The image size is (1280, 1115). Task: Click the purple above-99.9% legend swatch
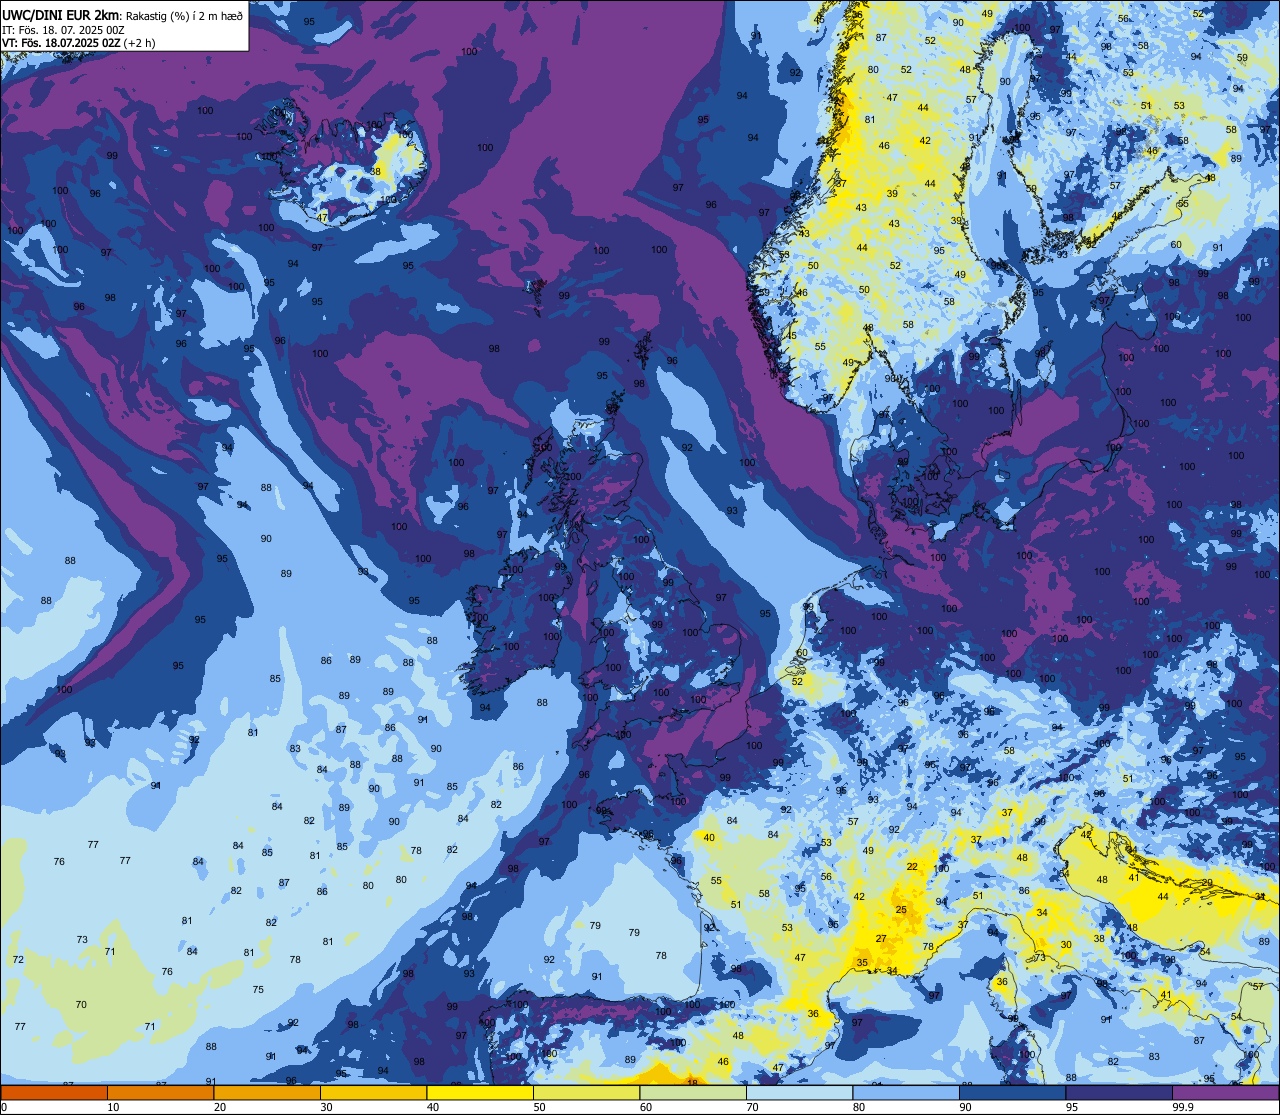[1225, 1092]
